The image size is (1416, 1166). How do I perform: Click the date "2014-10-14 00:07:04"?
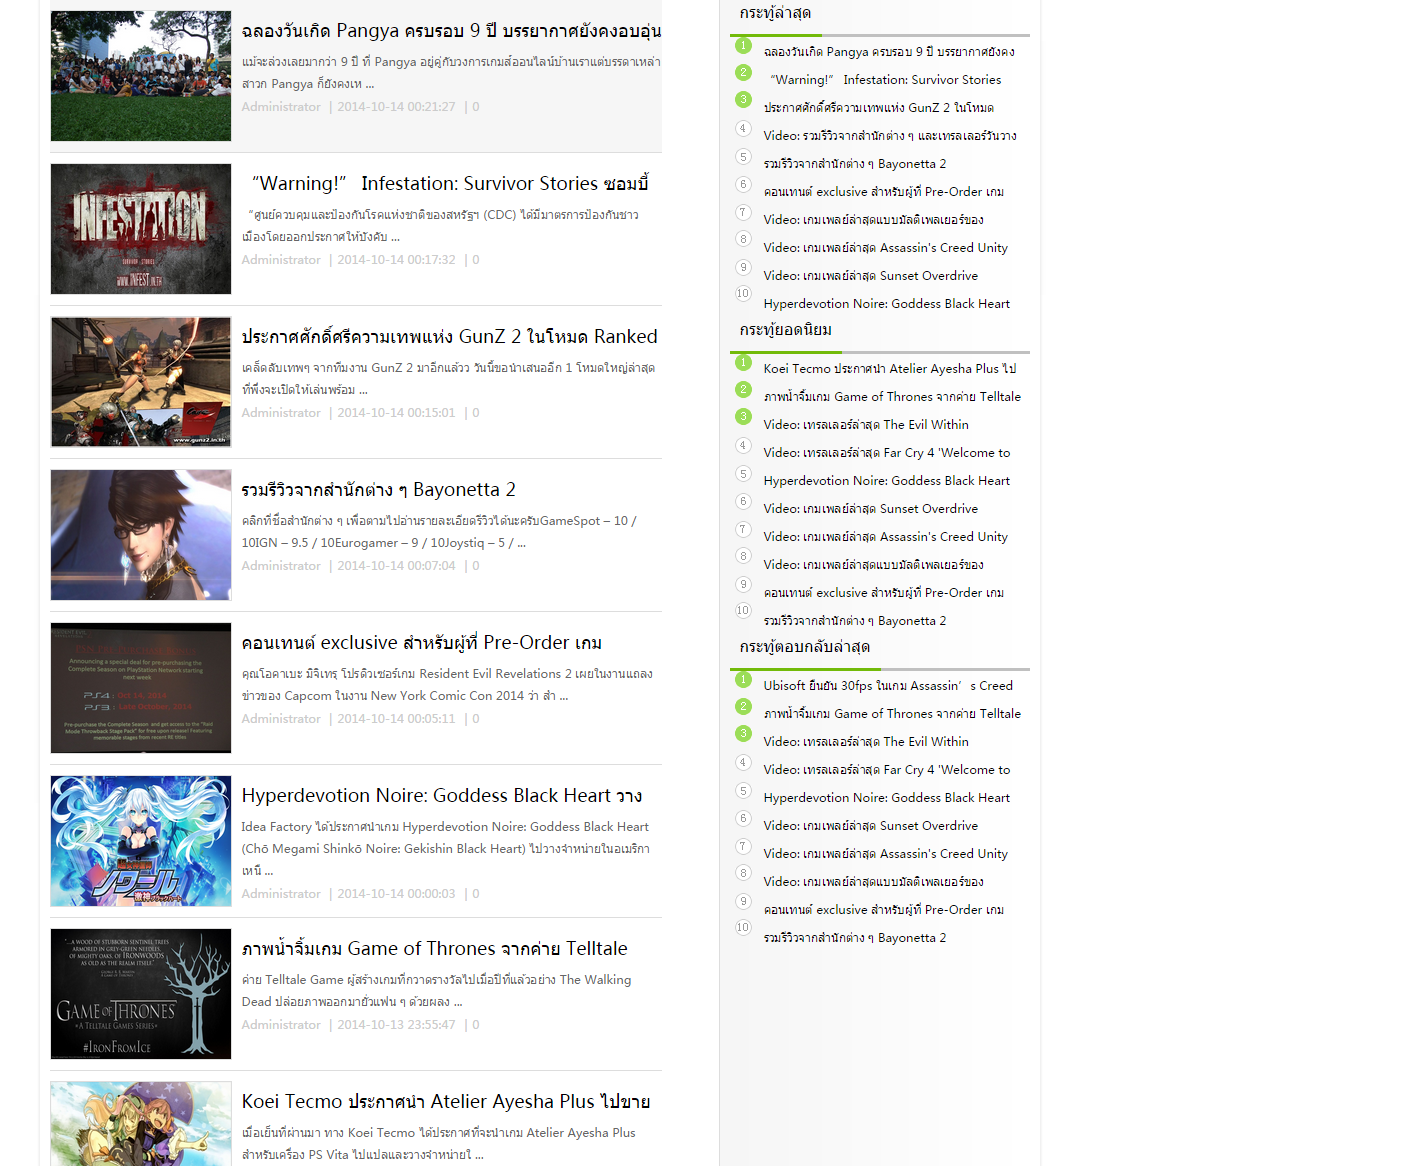[x=396, y=566]
